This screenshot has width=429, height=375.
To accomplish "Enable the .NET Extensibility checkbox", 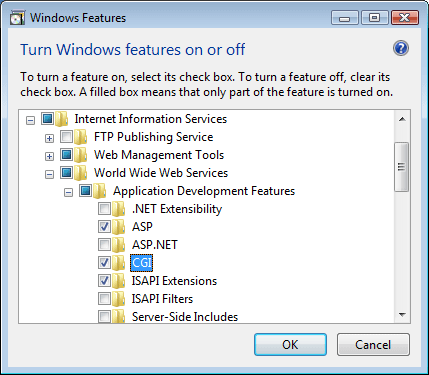I will 104,209.
